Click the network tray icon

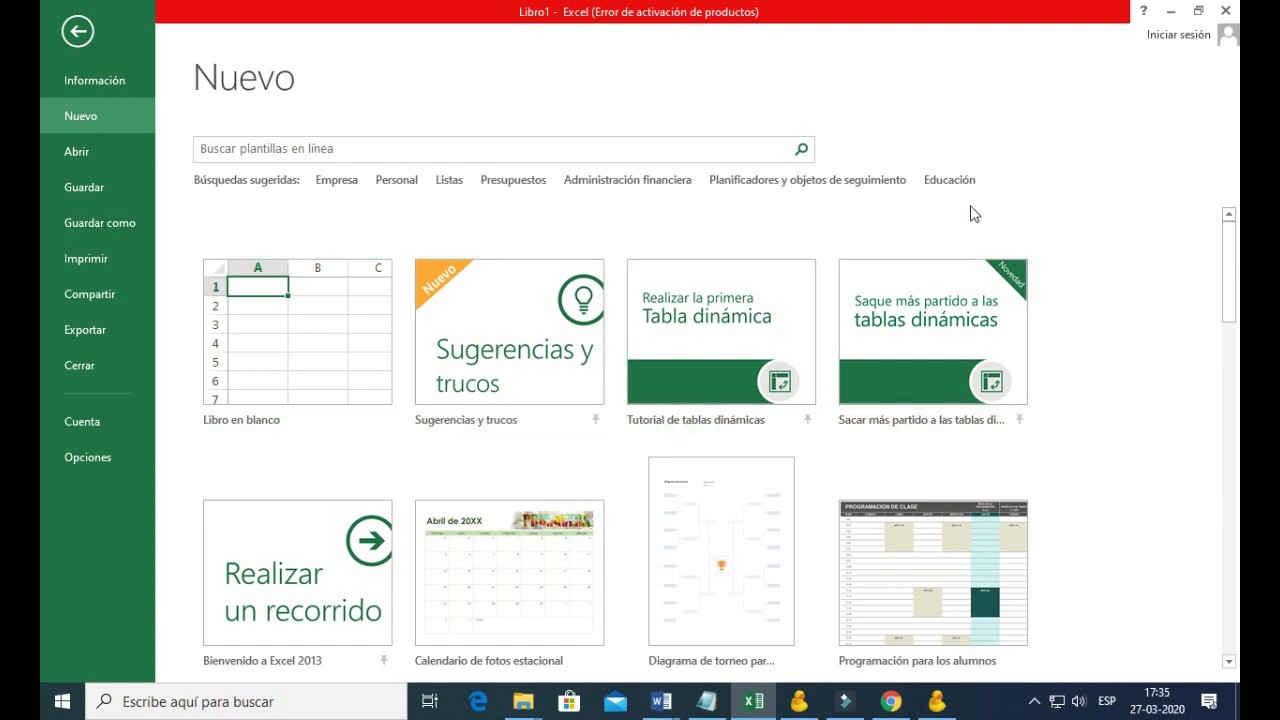(x=1057, y=701)
